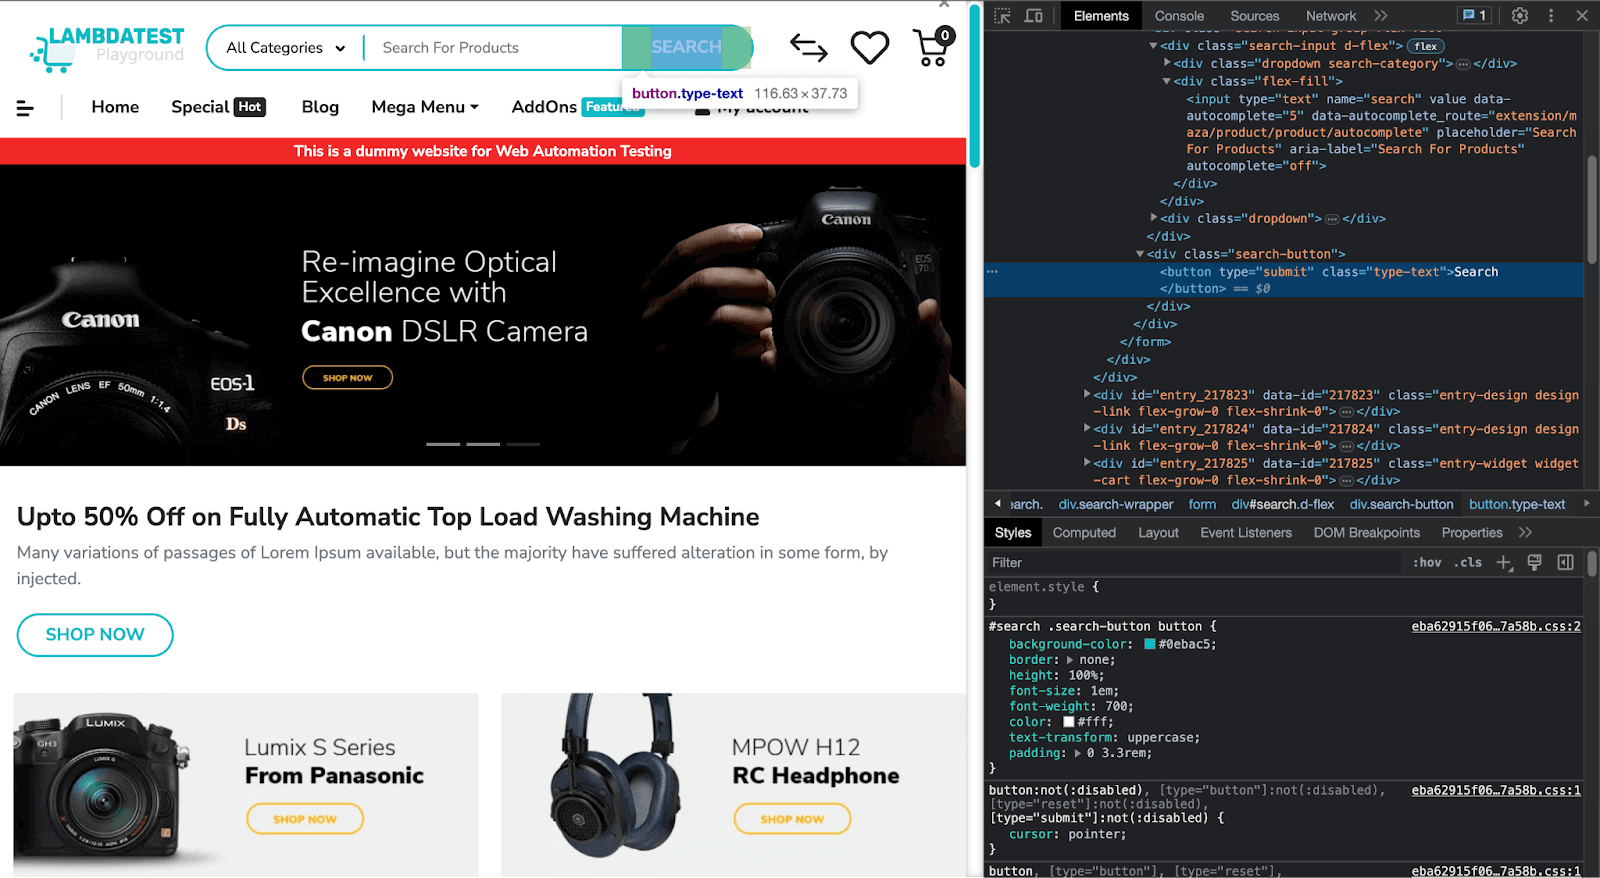Open the Layout sub-tab
Screen dimensions: 1600x878
[x=1158, y=533]
